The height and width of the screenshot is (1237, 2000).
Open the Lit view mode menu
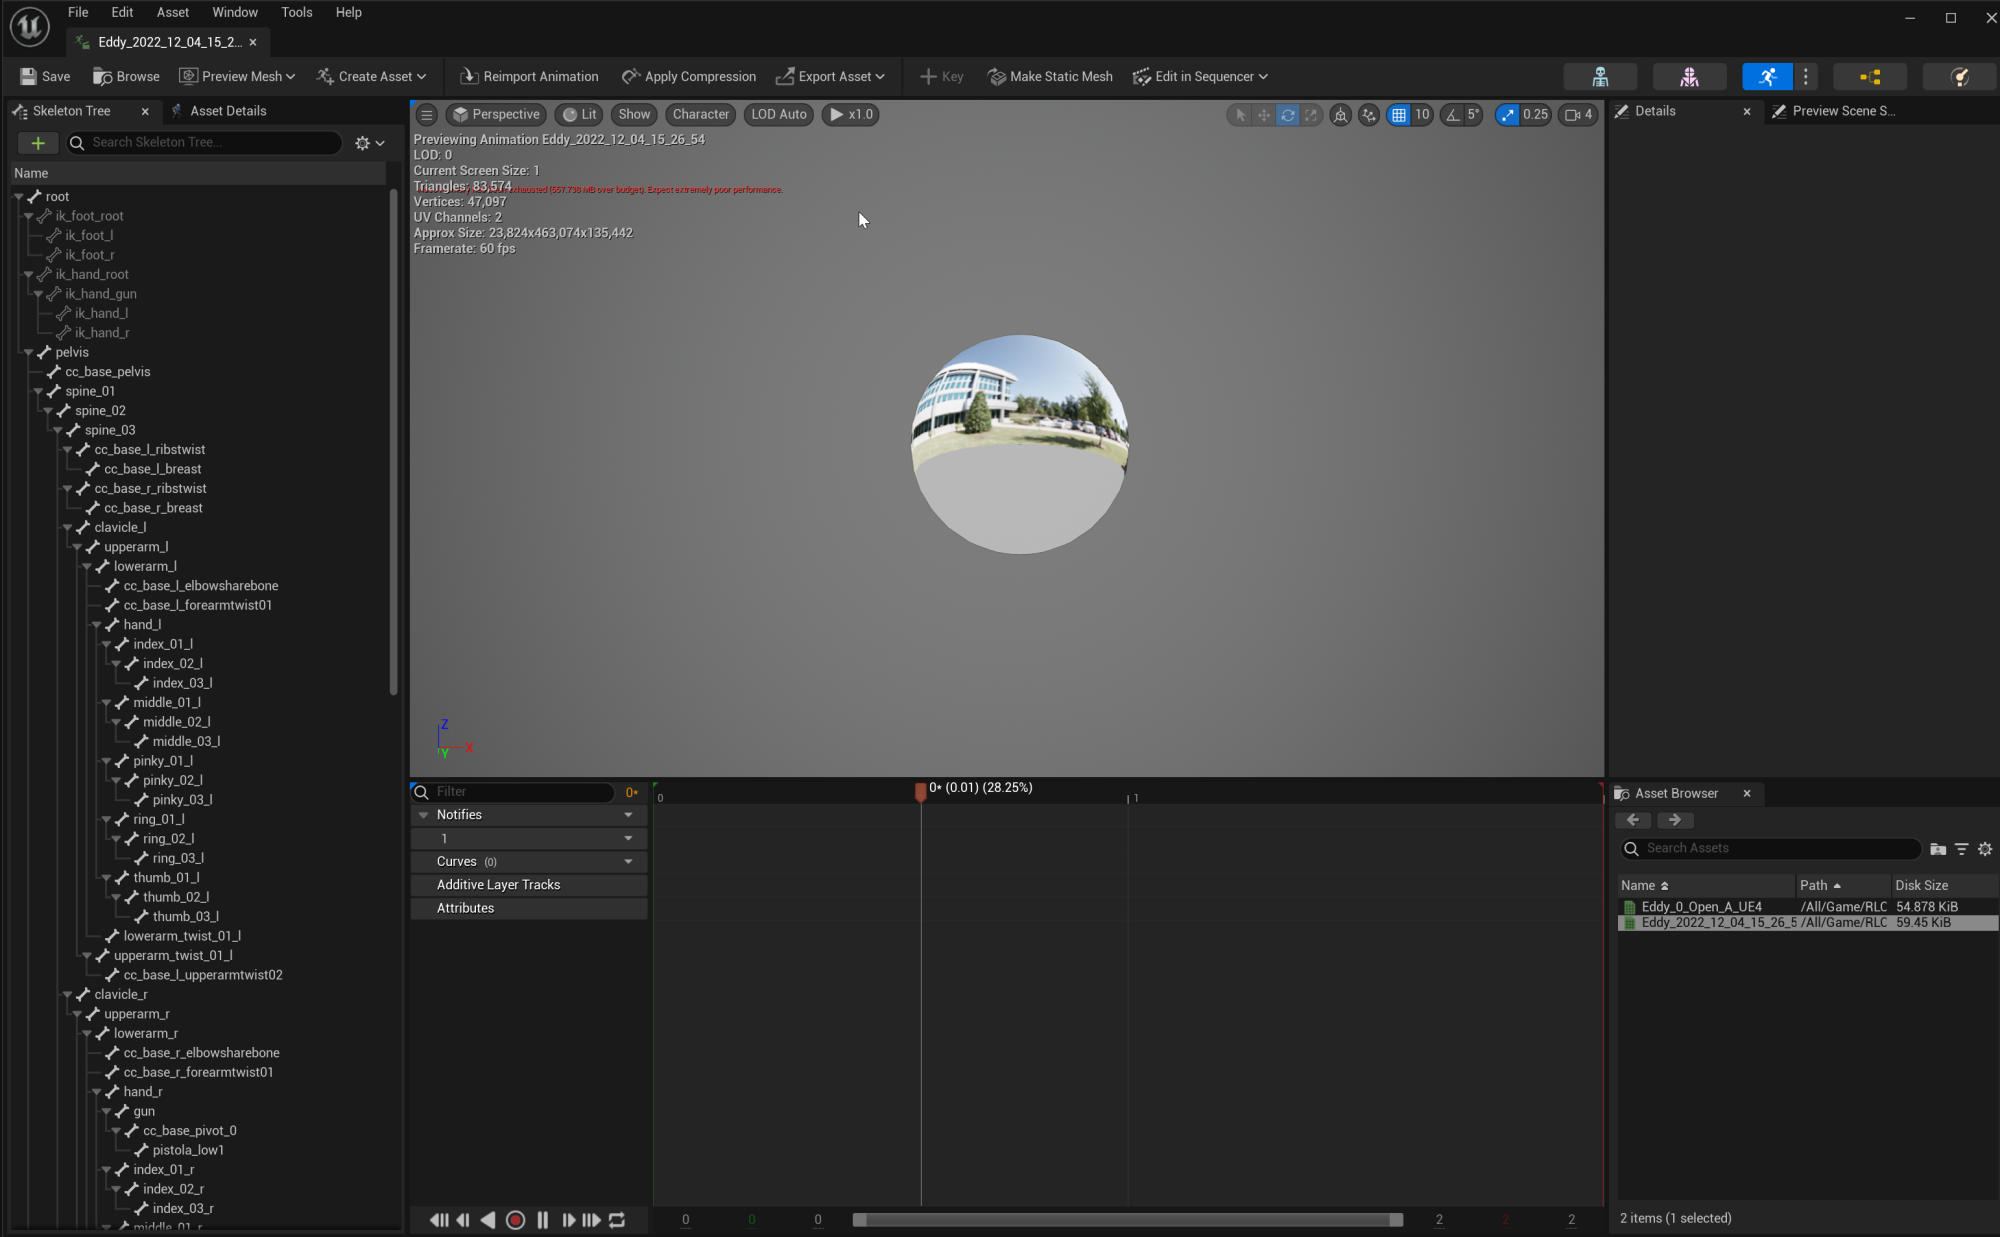pos(579,114)
